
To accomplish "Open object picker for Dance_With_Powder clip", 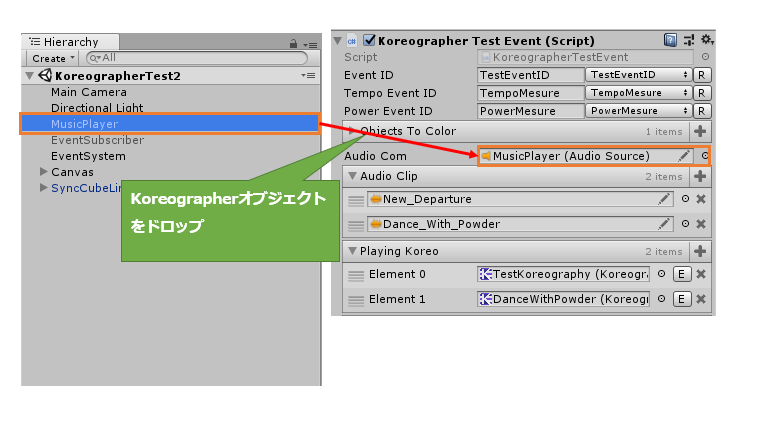I will (685, 223).
